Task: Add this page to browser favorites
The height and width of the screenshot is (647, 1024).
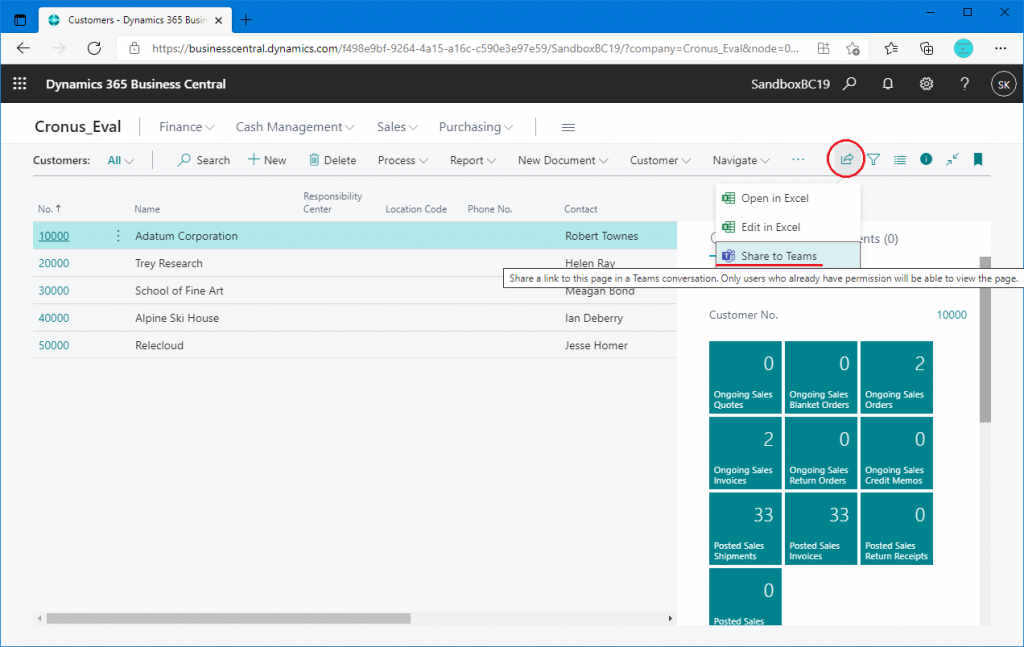Action: point(852,48)
